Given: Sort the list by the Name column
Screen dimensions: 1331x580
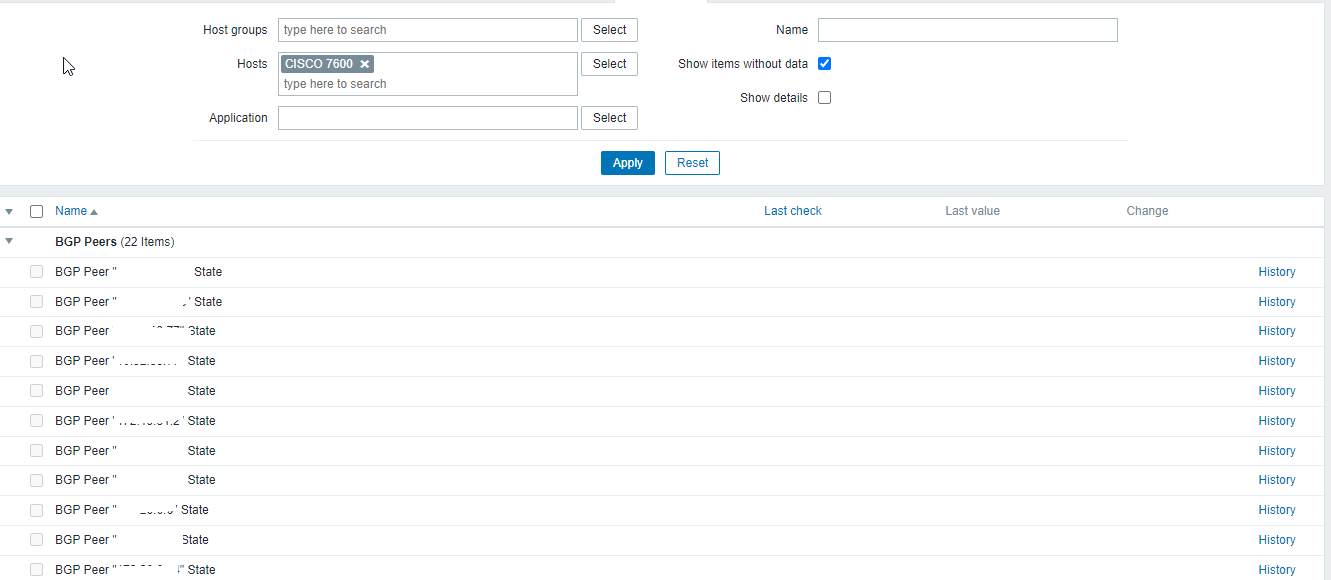Looking at the screenshot, I should click(77, 211).
